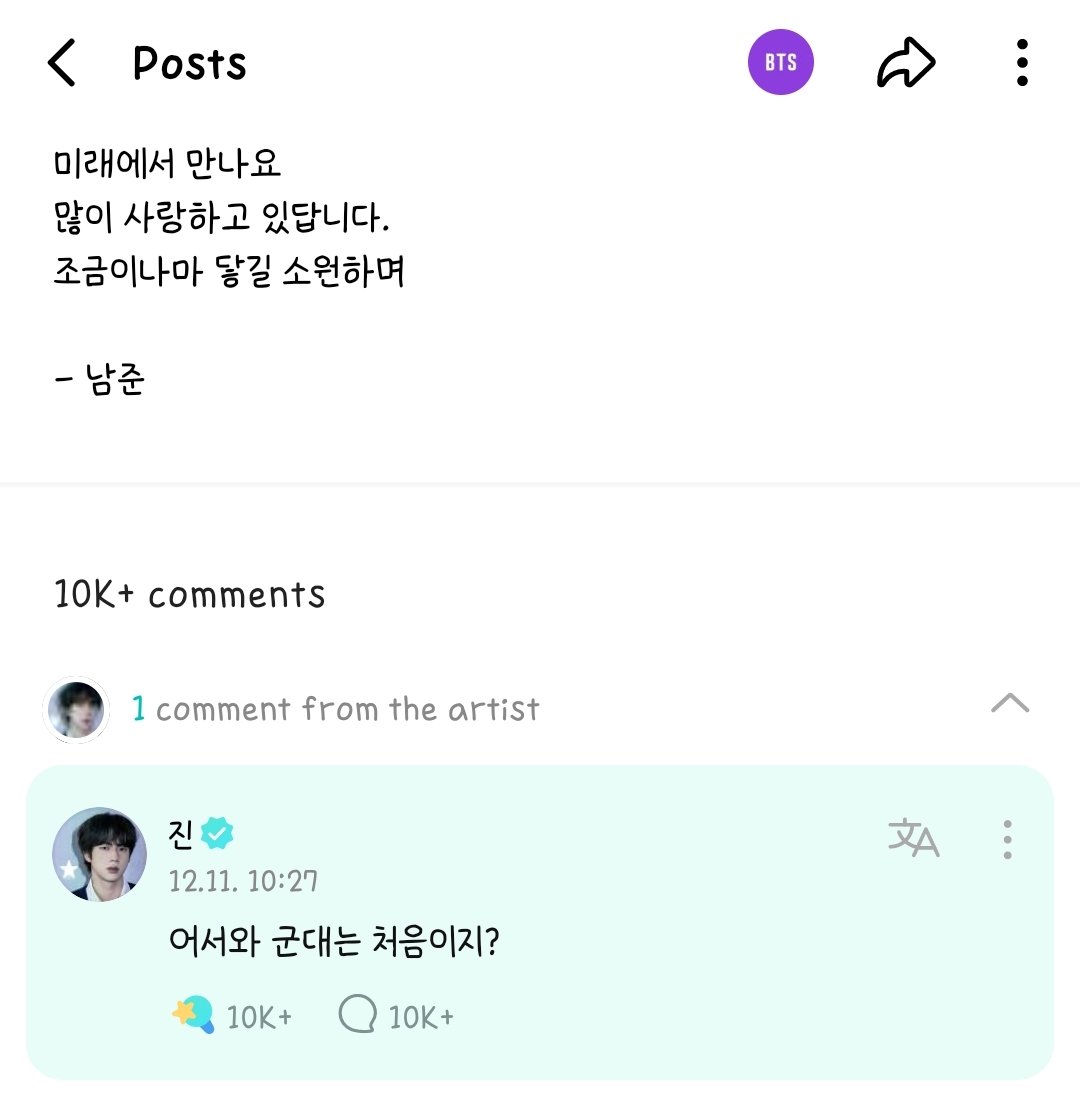The image size is (1080, 1109).
Task: Open more options on Jin's comment
Action: [x=1007, y=839]
